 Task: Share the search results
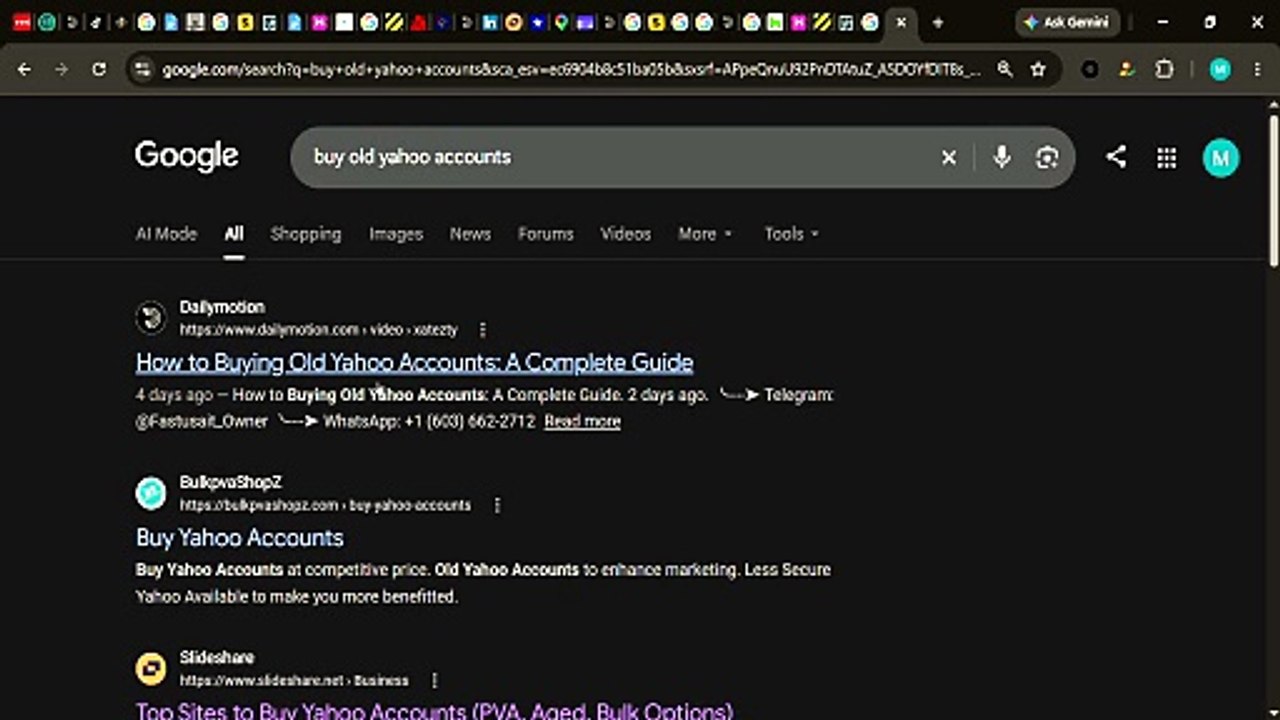point(1116,157)
